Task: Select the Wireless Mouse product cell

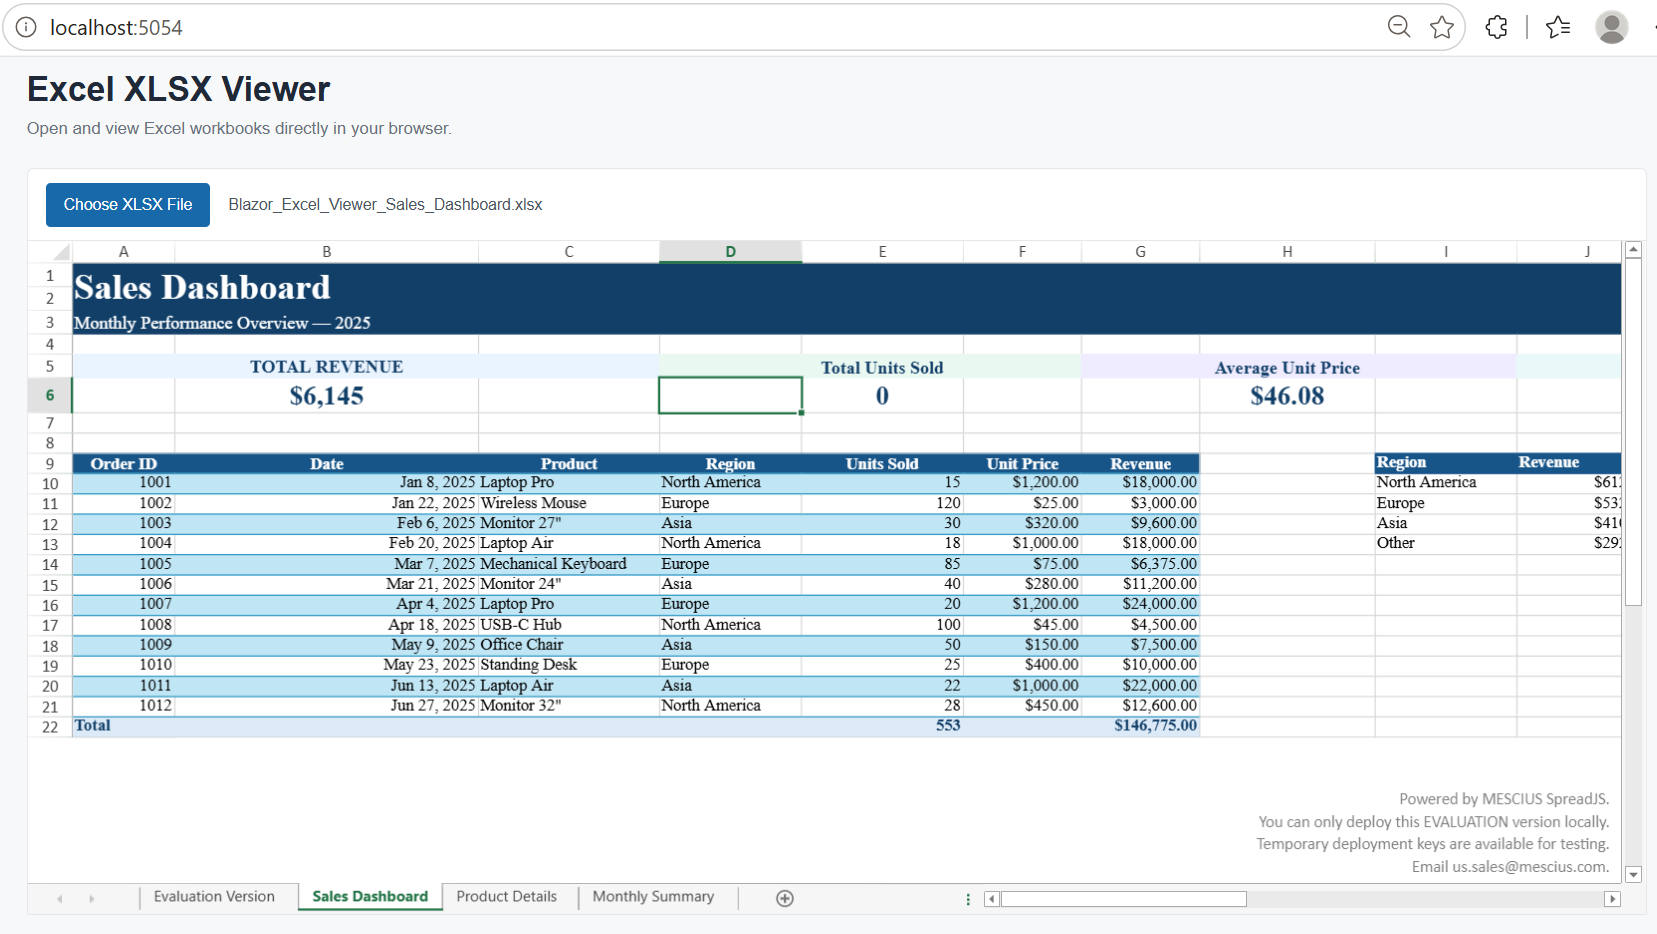Action: click(x=569, y=503)
